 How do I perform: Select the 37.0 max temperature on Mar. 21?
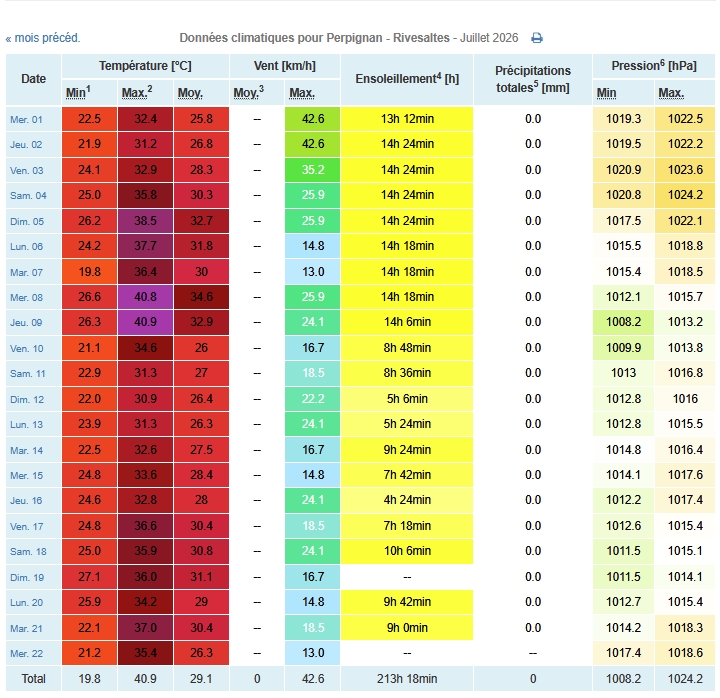[145, 628]
